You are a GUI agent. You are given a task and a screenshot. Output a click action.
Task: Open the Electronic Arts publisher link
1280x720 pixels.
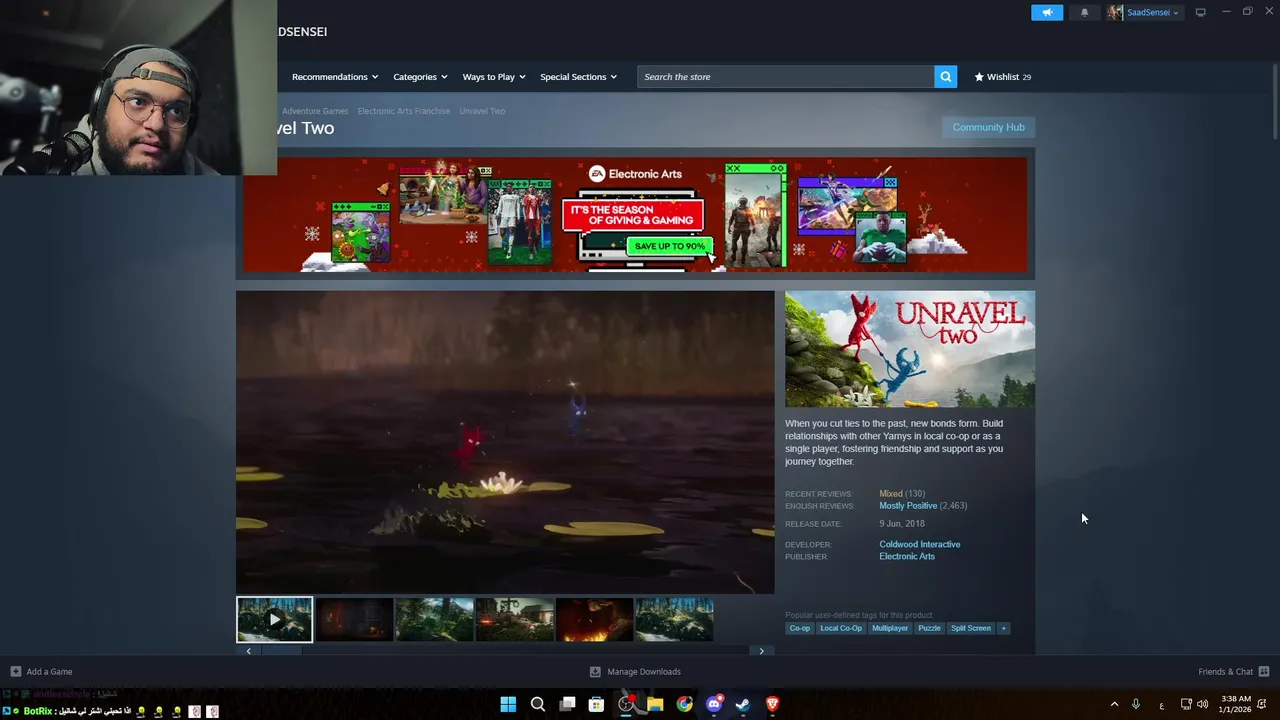pos(907,556)
